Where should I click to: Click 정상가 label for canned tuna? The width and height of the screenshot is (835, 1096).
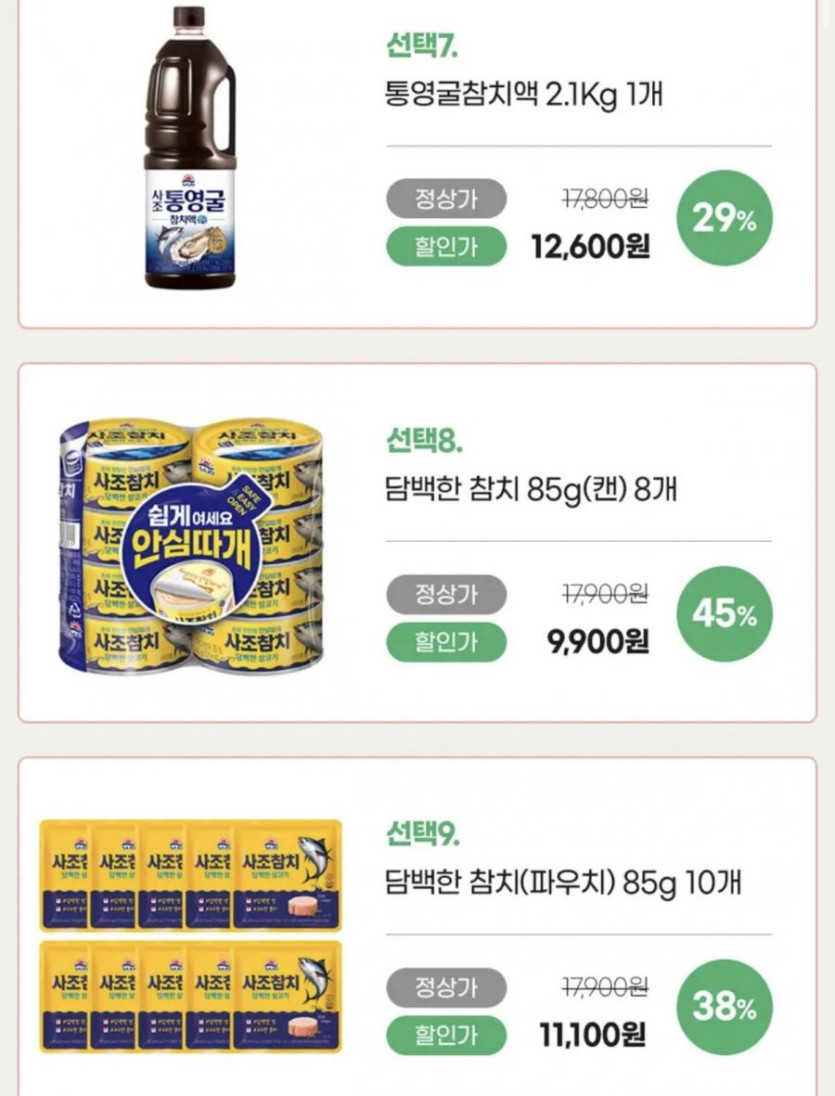point(446,594)
